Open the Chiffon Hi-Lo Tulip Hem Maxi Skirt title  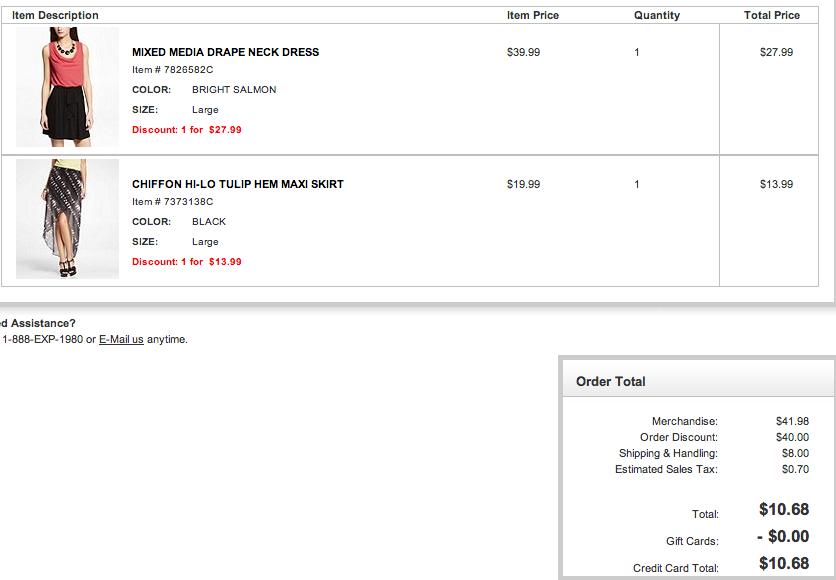[x=237, y=184]
